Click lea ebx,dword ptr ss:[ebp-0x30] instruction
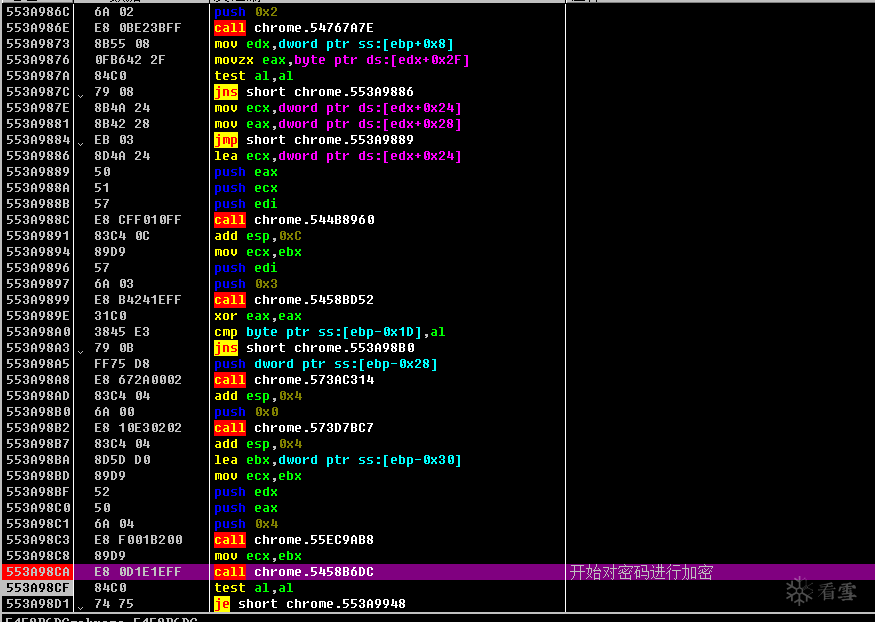Viewport: 875px width, 622px height. tap(338, 460)
